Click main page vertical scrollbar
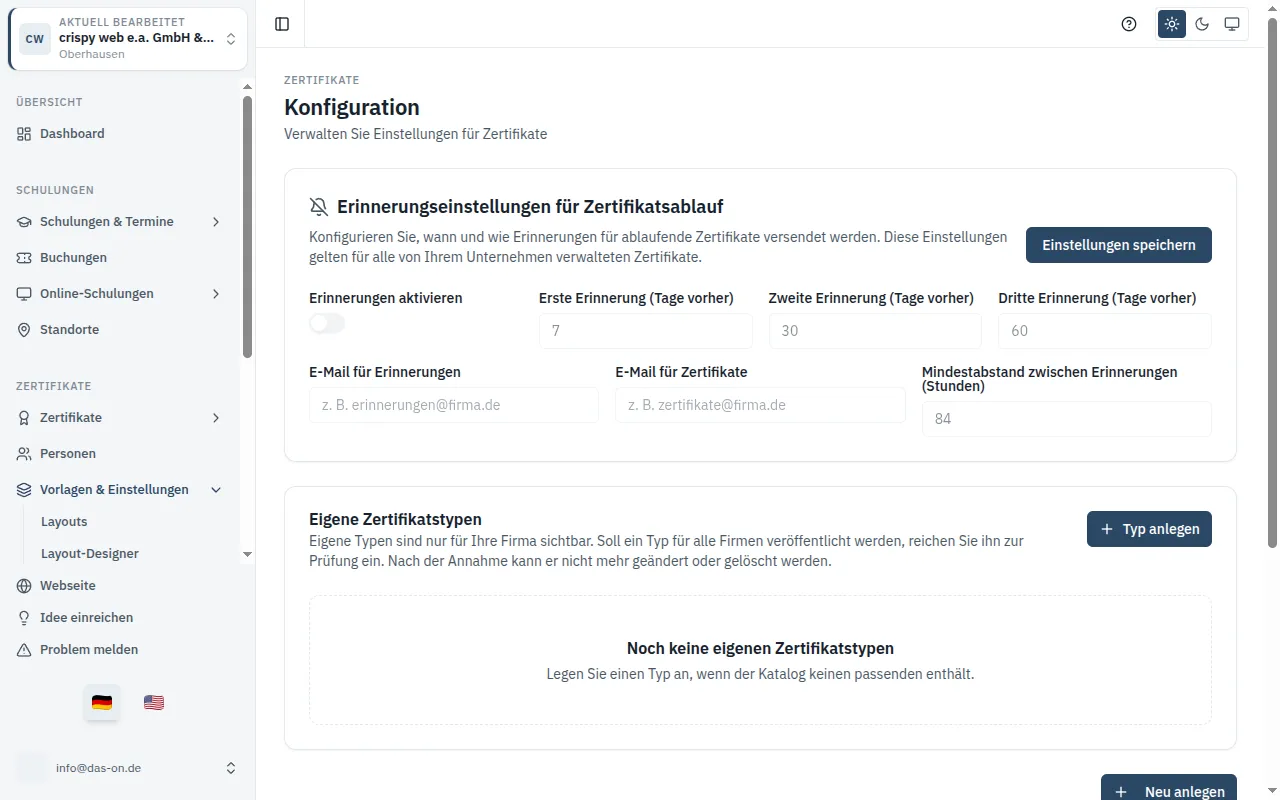The height and width of the screenshot is (800, 1280). [1272, 282]
